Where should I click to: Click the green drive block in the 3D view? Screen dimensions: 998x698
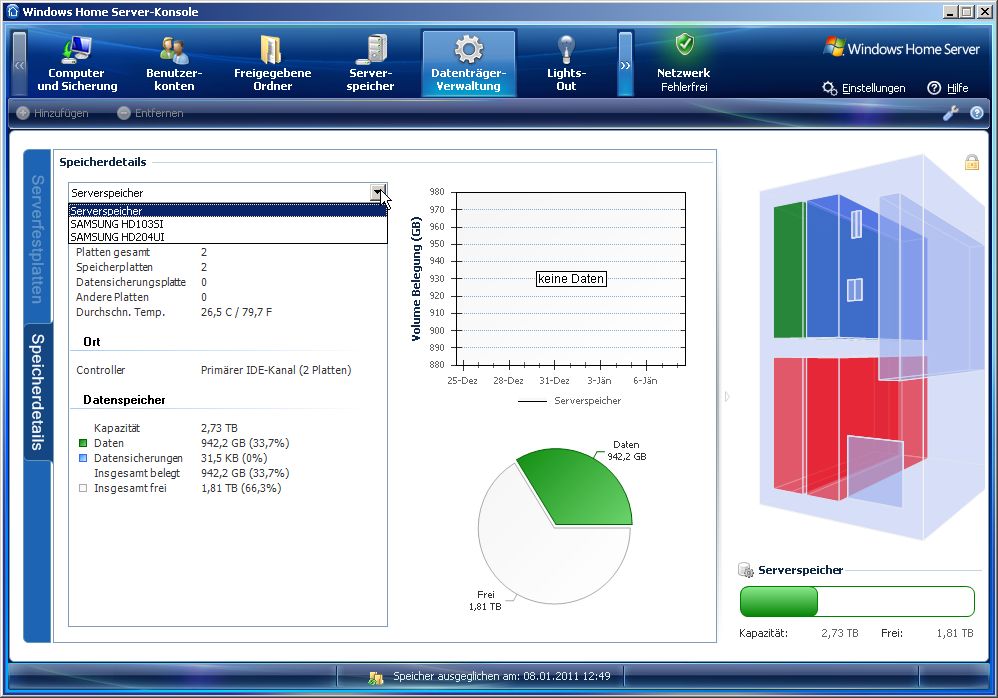pos(789,270)
